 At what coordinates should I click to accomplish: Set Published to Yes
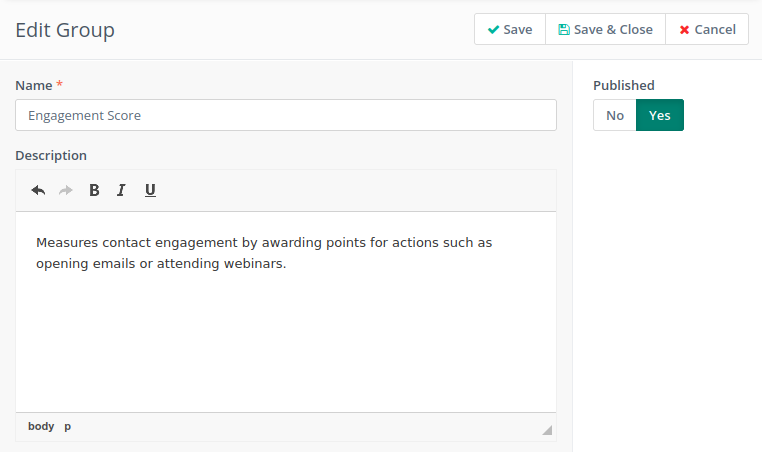[659, 115]
